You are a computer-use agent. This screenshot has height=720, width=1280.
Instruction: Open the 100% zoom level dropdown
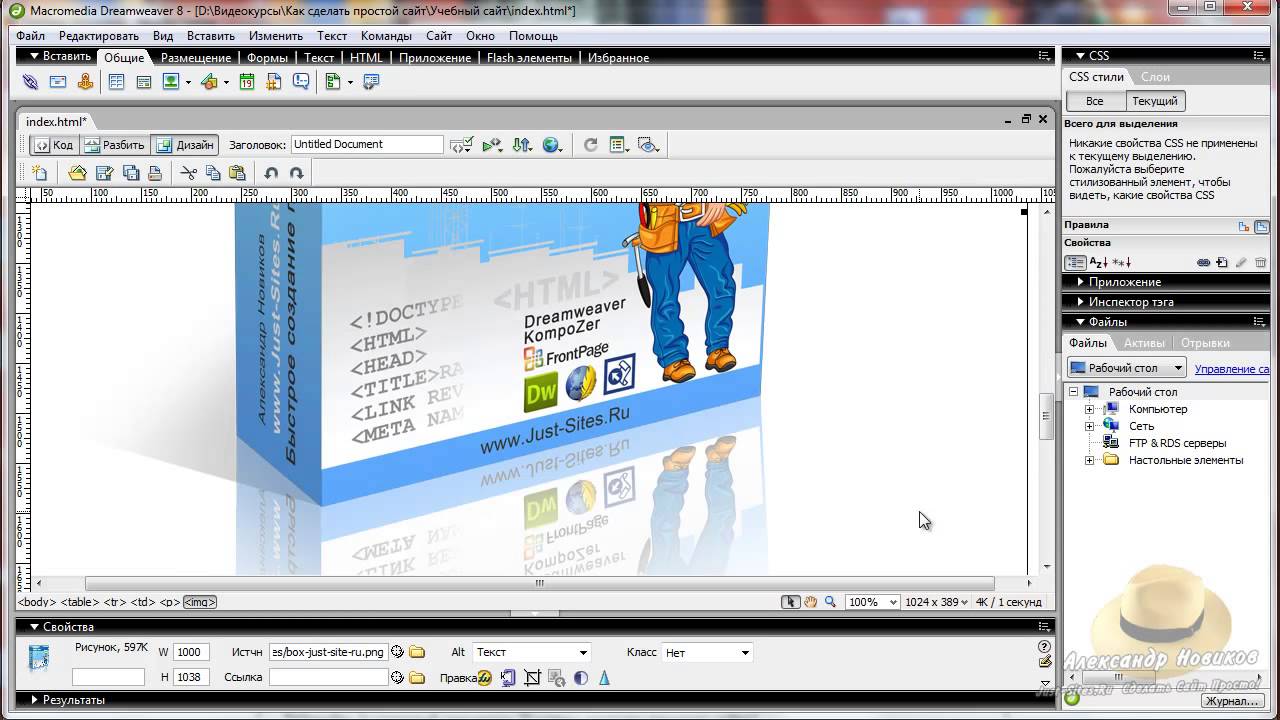(x=872, y=602)
